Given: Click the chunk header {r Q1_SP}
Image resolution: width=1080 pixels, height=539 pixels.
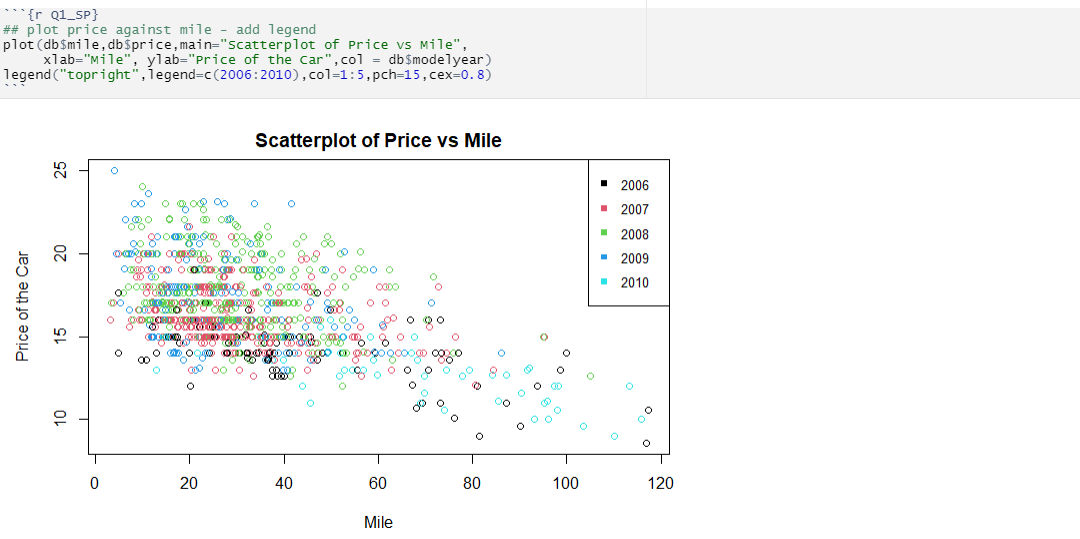Looking at the screenshot, I should coord(51,14).
